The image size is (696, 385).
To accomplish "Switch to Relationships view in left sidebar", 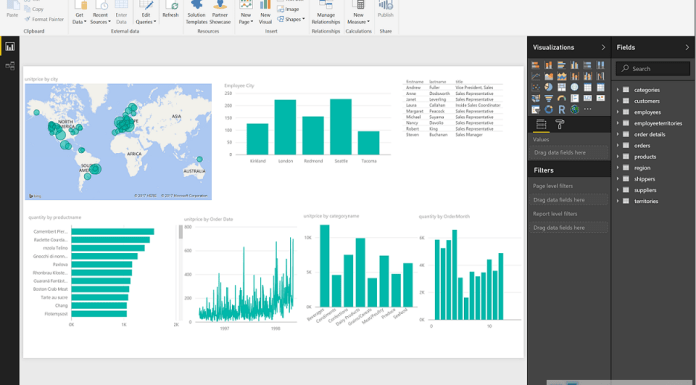I will tap(10, 66).
